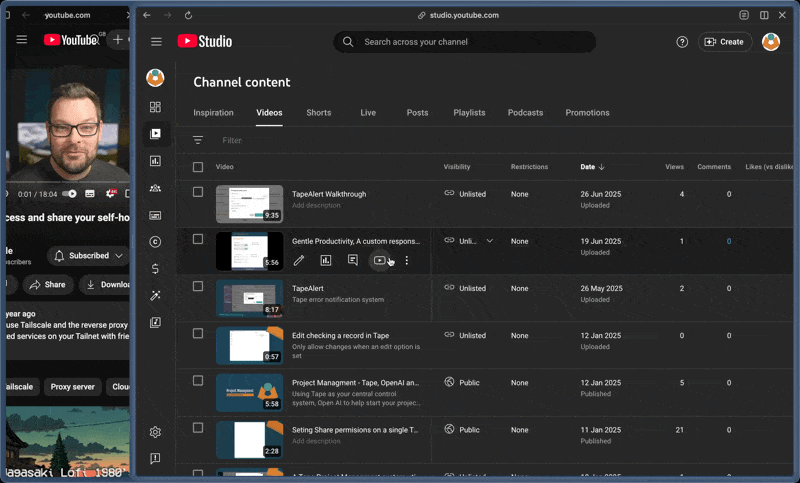Image resolution: width=800 pixels, height=483 pixels.
Task: Toggle the select-all videos checkbox
Action: [198, 167]
